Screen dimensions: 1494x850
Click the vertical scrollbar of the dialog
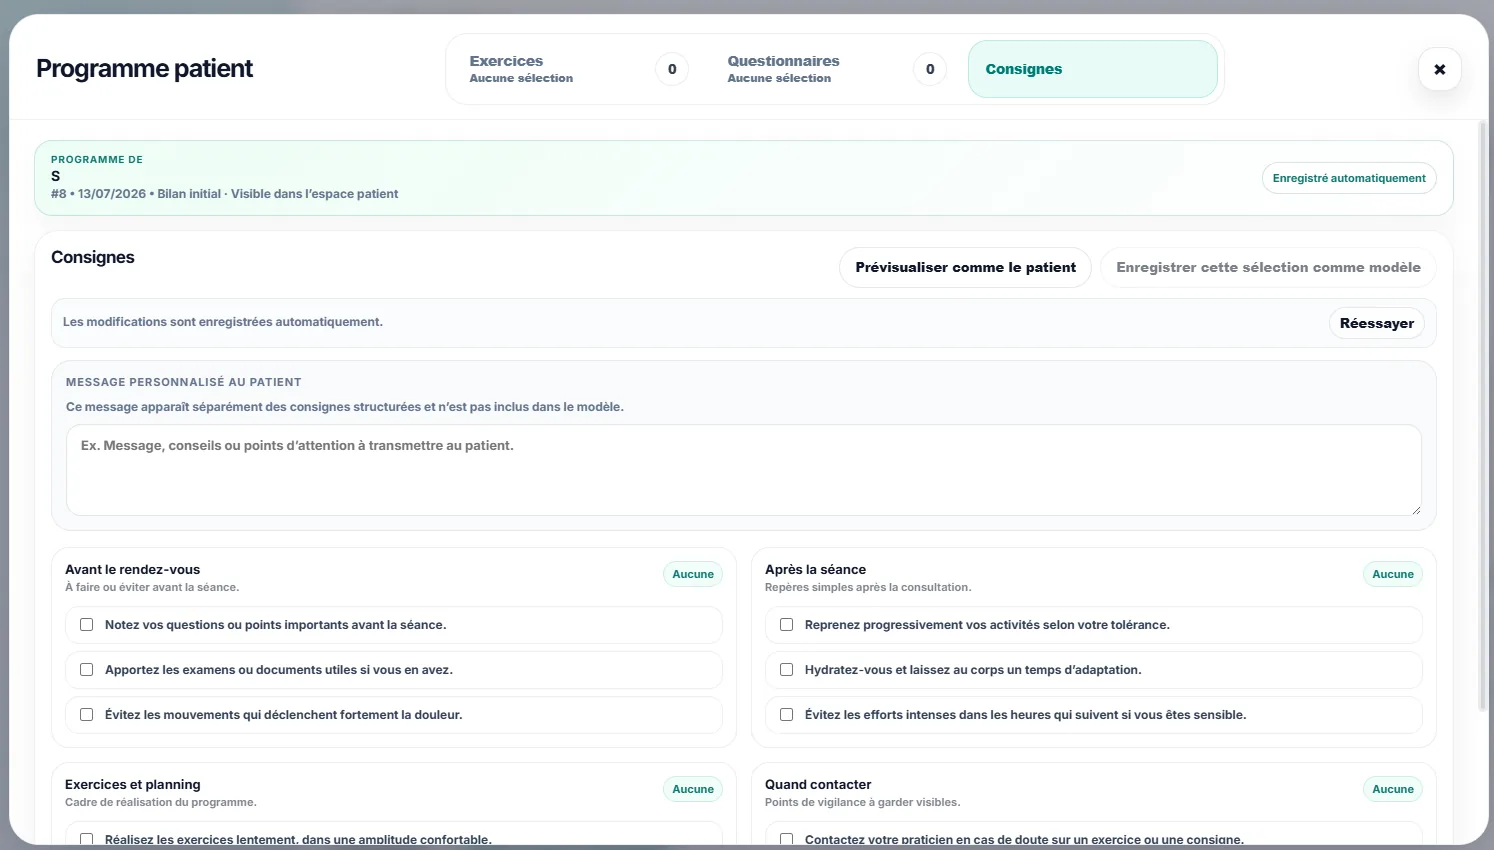[x=1483, y=416]
